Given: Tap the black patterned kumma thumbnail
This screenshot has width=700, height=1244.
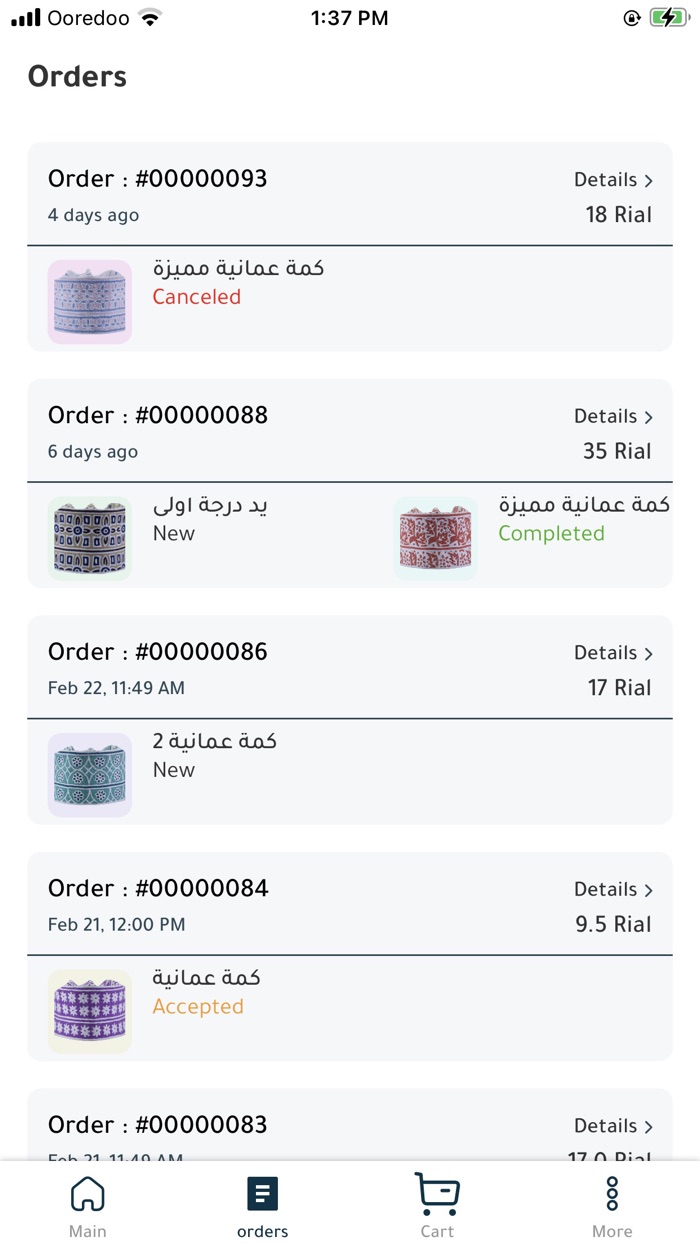Looking at the screenshot, I should click(x=90, y=538).
